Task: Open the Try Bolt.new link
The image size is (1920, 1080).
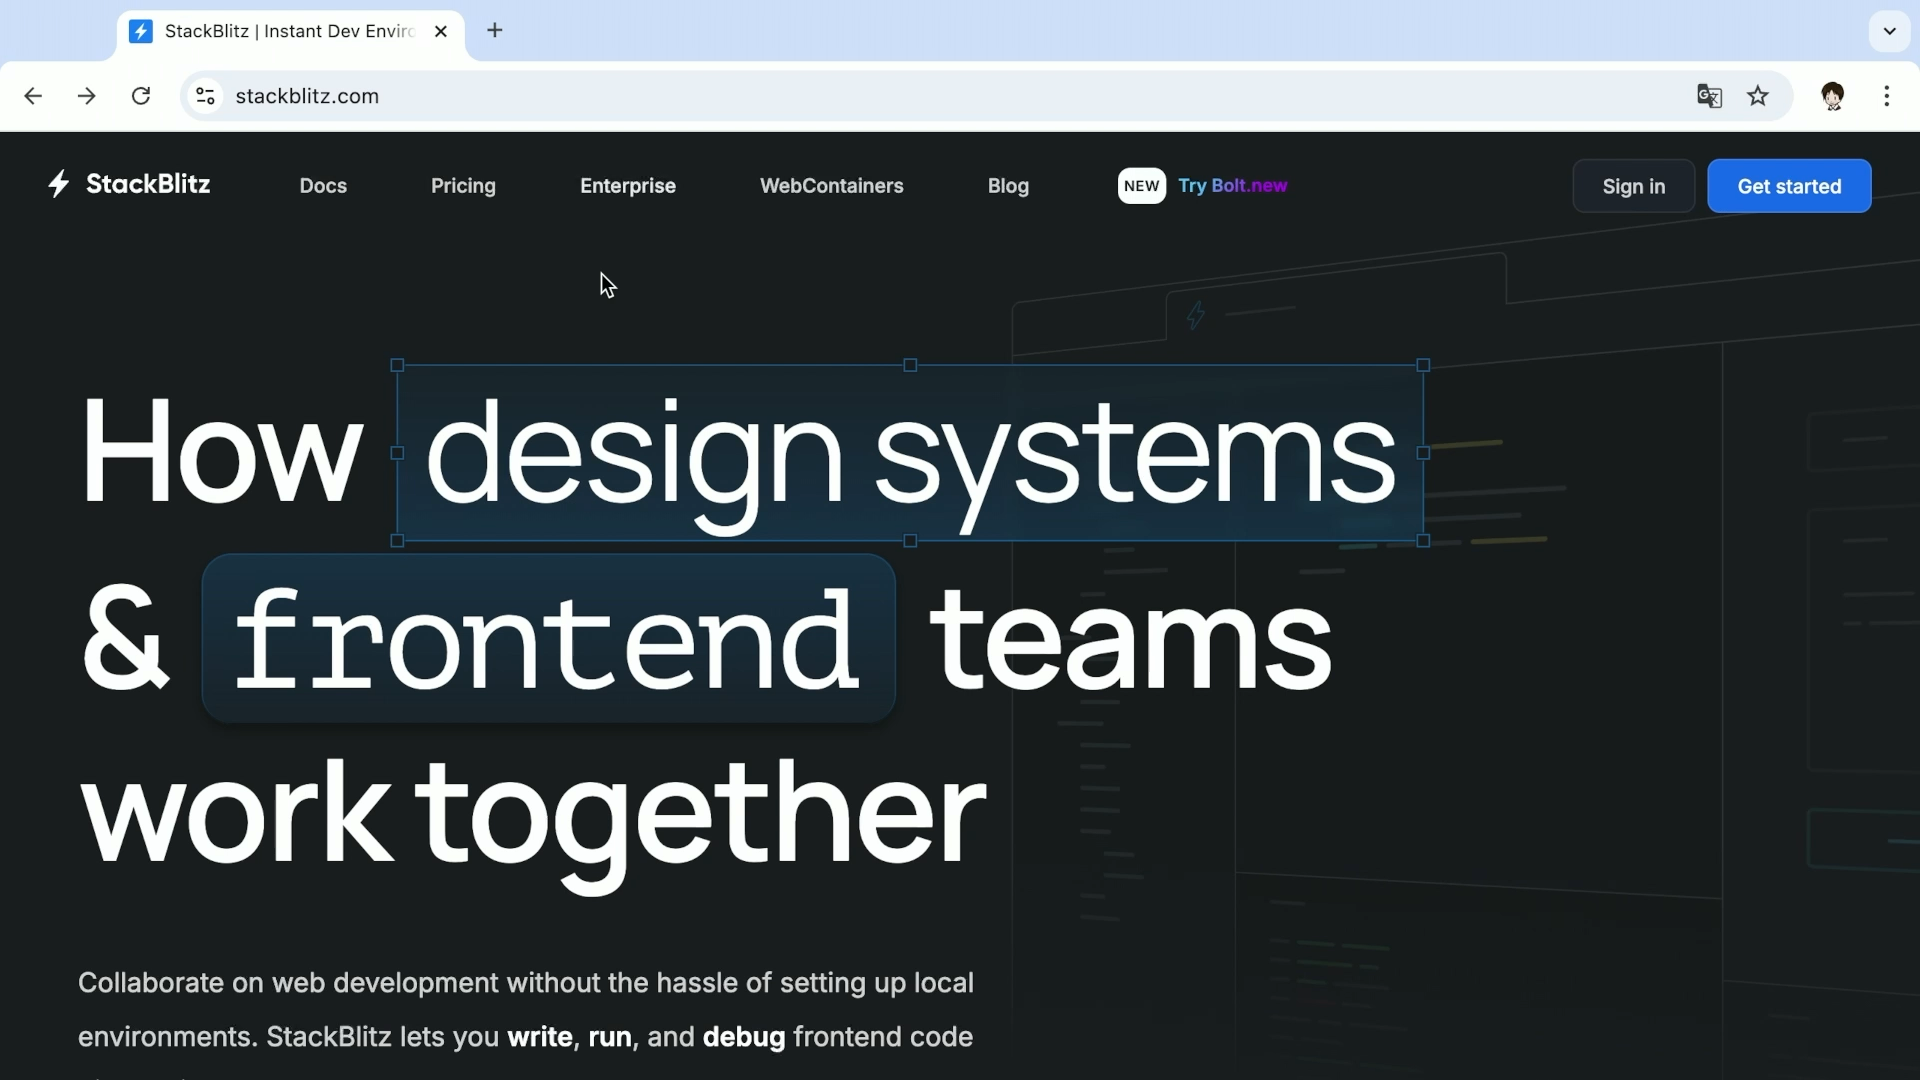Action: tap(1233, 186)
